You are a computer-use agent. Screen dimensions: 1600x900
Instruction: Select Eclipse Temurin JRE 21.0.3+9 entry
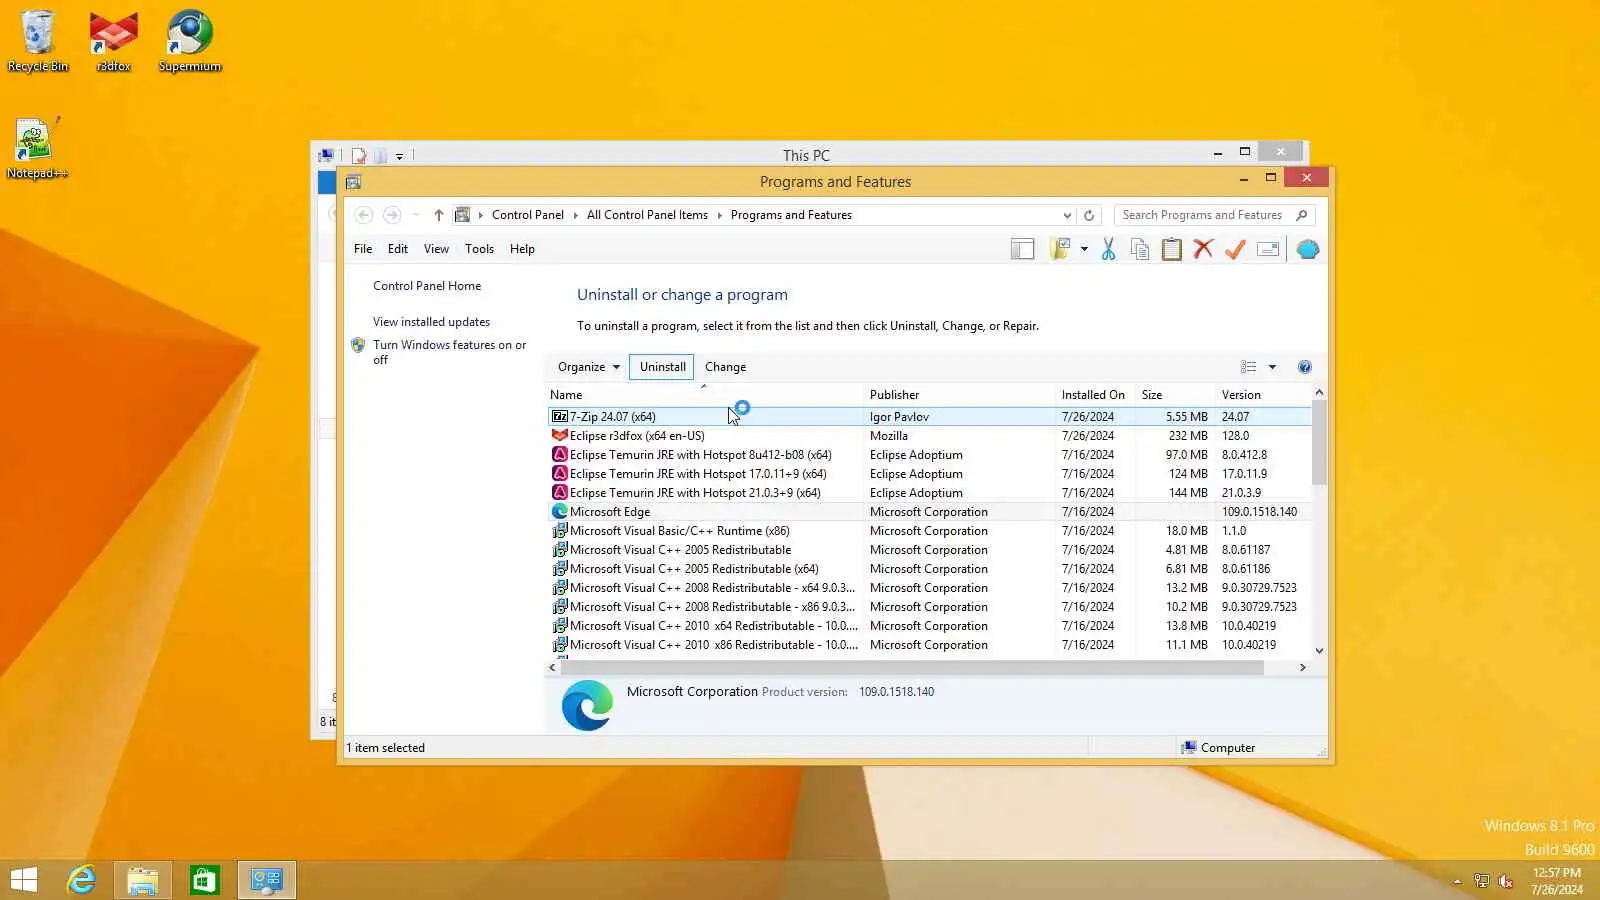point(929,493)
